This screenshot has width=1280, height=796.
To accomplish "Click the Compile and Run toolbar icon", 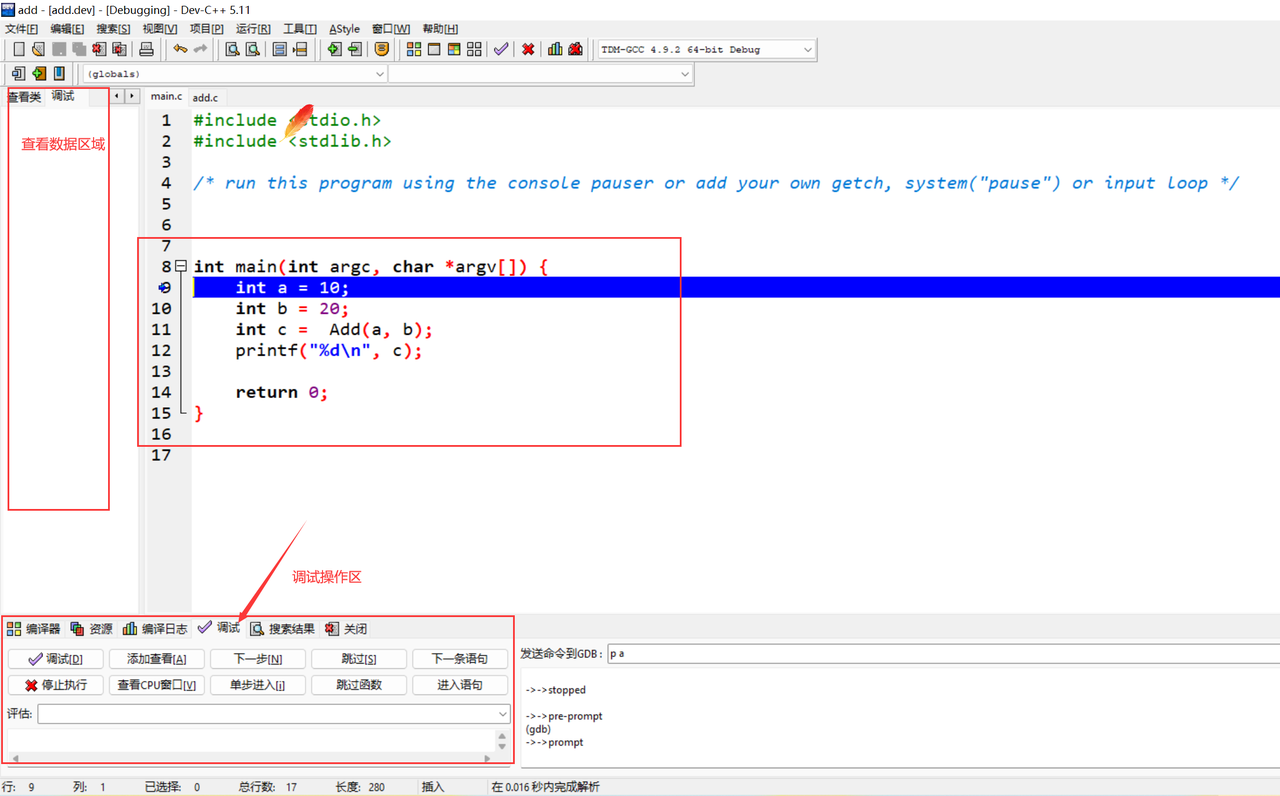I will point(454,49).
